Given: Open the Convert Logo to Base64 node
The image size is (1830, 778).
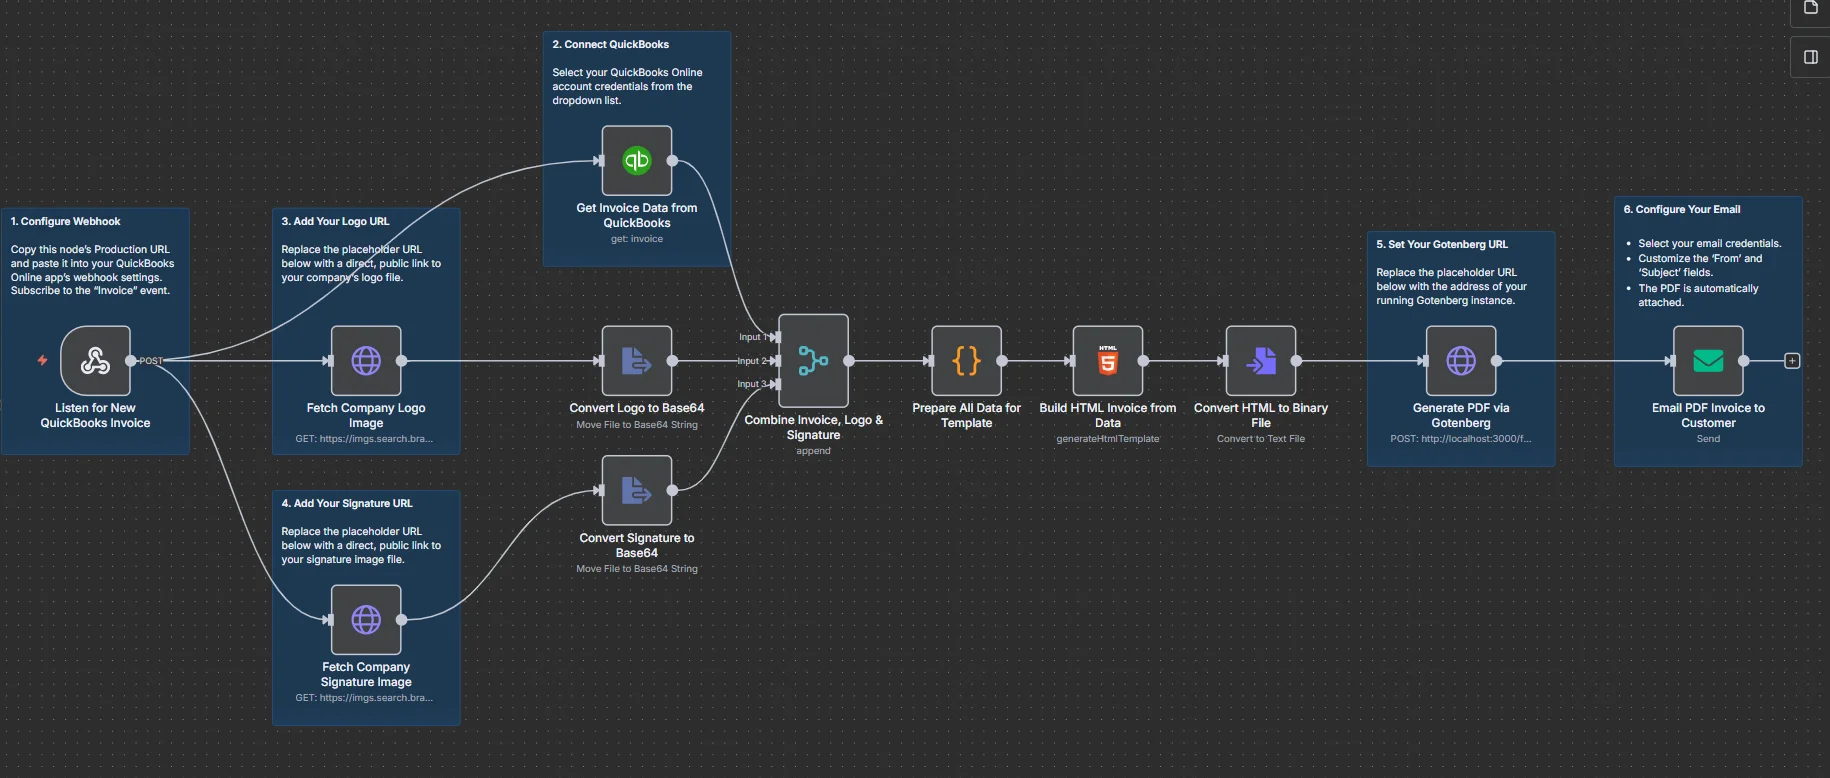Looking at the screenshot, I should 636,361.
